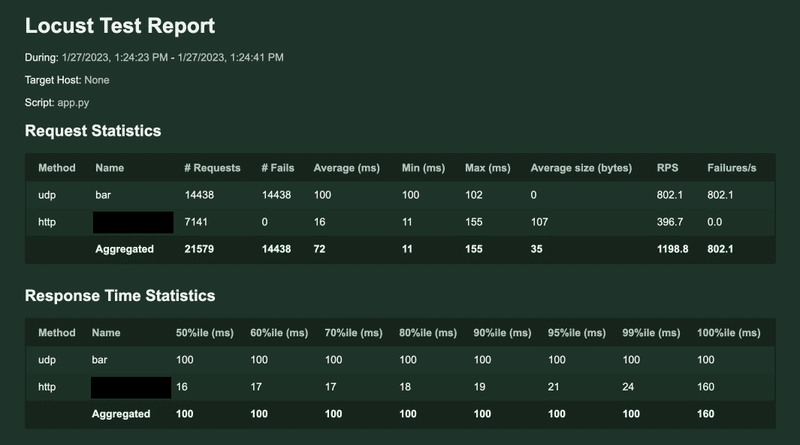The image size is (800, 445).
Task: Click the '50%ile (ms)' column header
Action: 205,333
